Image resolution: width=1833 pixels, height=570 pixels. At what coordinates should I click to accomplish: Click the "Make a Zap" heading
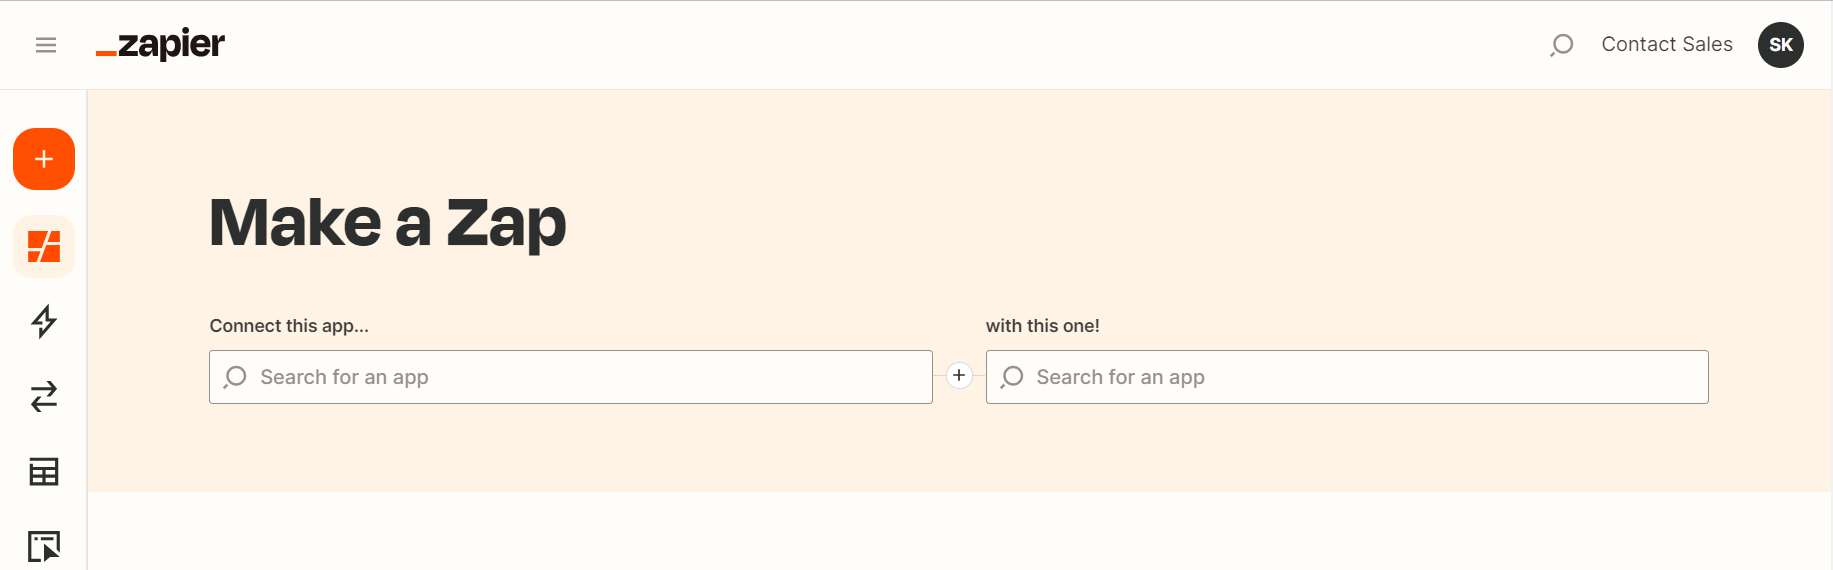[x=387, y=222]
